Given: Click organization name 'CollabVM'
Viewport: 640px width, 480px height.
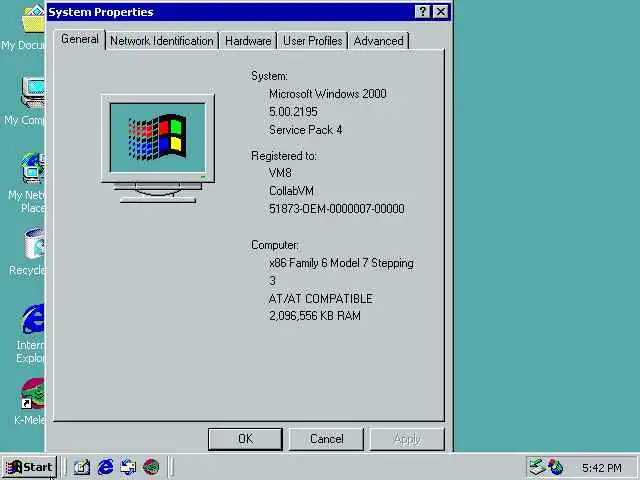Looking at the screenshot, I should pos(291,191).
